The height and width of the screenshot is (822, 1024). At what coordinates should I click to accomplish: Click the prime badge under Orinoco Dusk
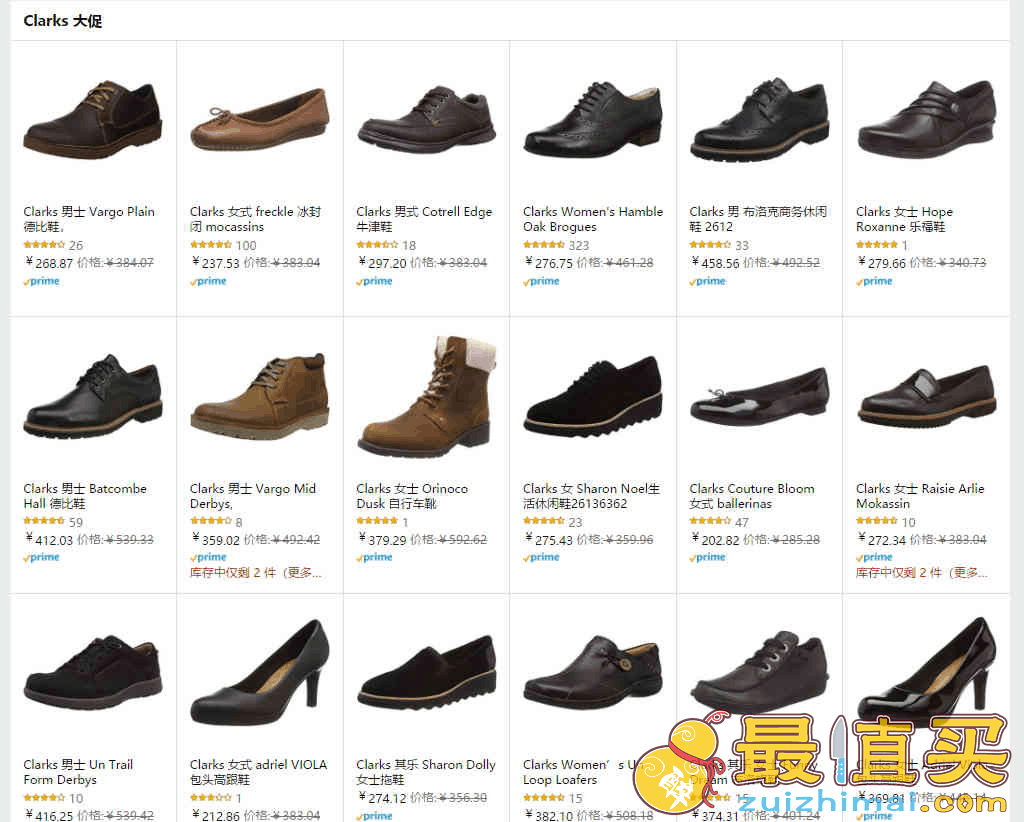374,558
